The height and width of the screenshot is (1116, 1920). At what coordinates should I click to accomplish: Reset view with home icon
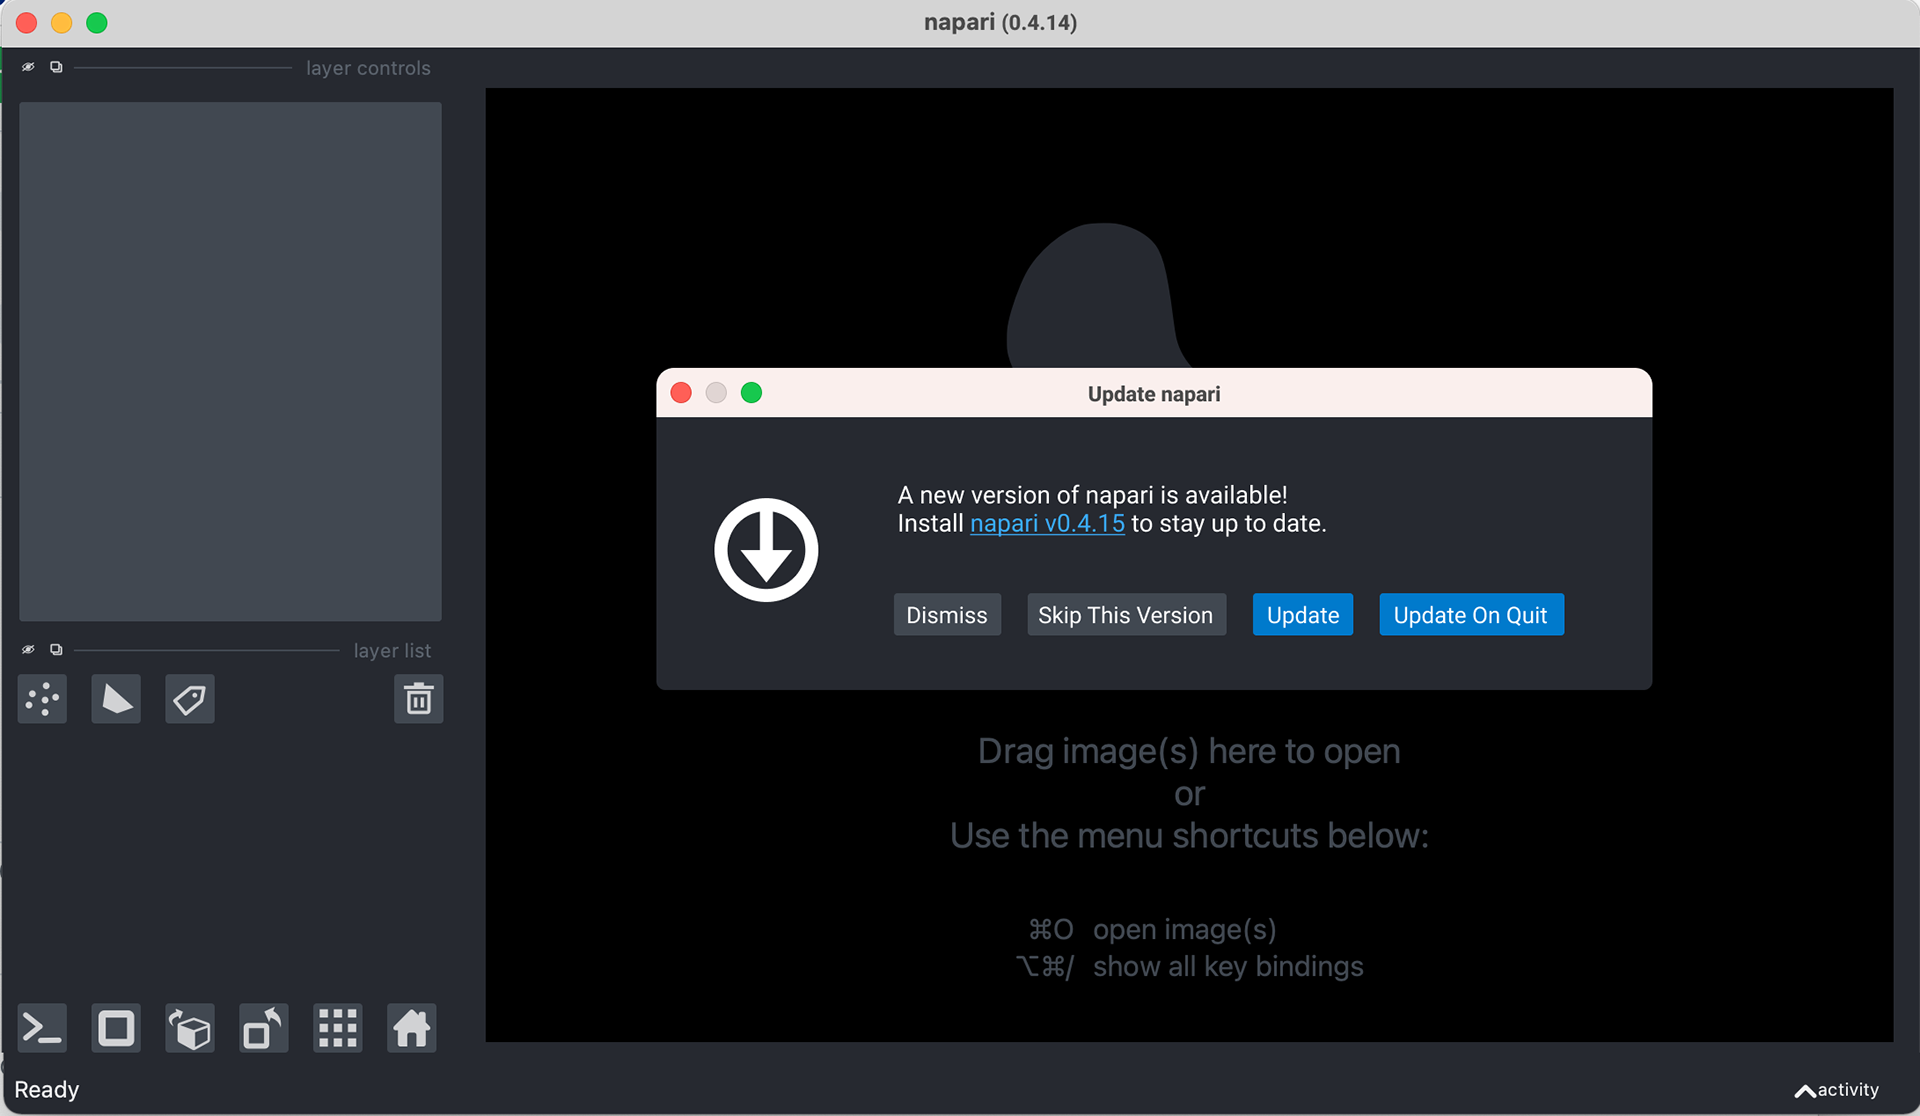point(411,1028)
